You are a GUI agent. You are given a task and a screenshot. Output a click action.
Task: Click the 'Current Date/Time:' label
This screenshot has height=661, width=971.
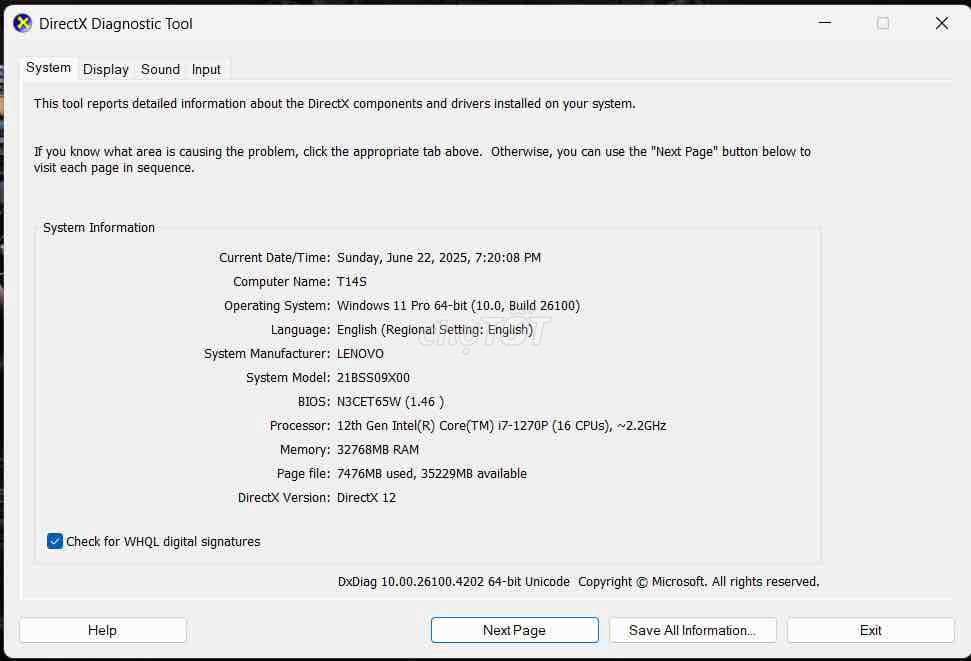[x=274, y=257]
